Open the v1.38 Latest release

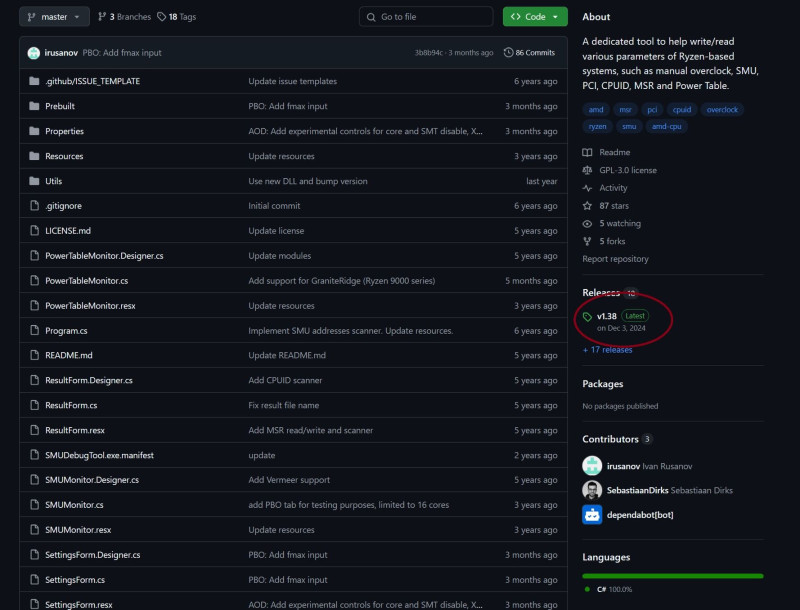616,321
